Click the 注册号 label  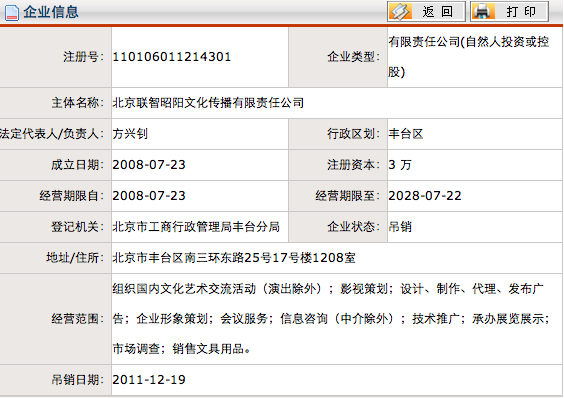83,57
